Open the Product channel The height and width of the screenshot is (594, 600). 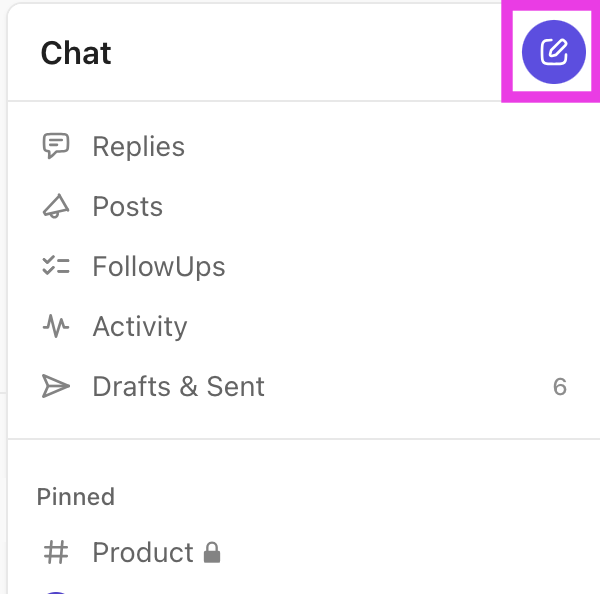click(x=142, y=552)
